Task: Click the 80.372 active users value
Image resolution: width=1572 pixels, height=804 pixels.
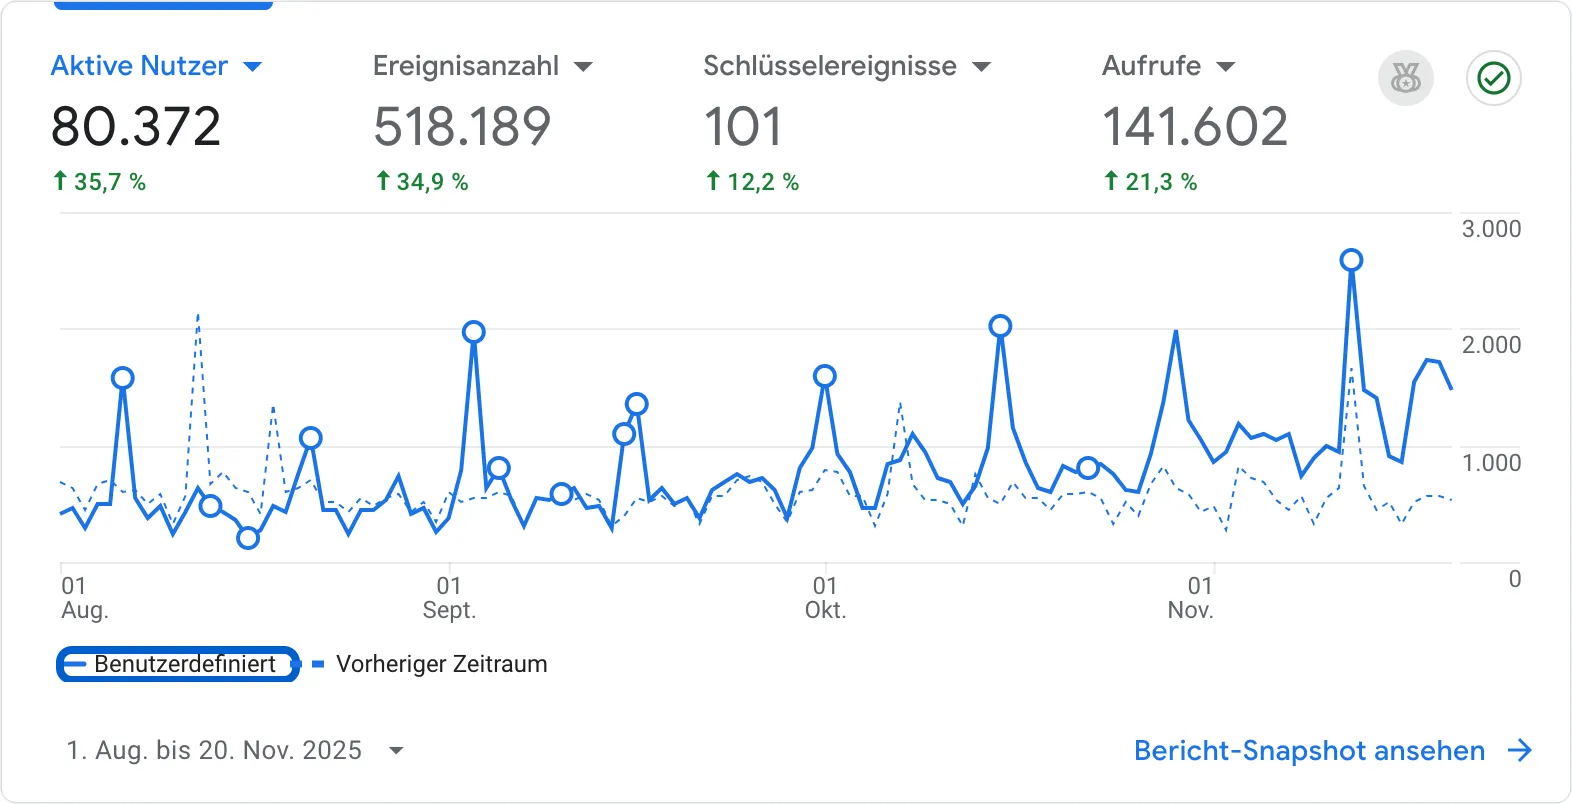Action: pyautogui.click(x=136, y=125)
